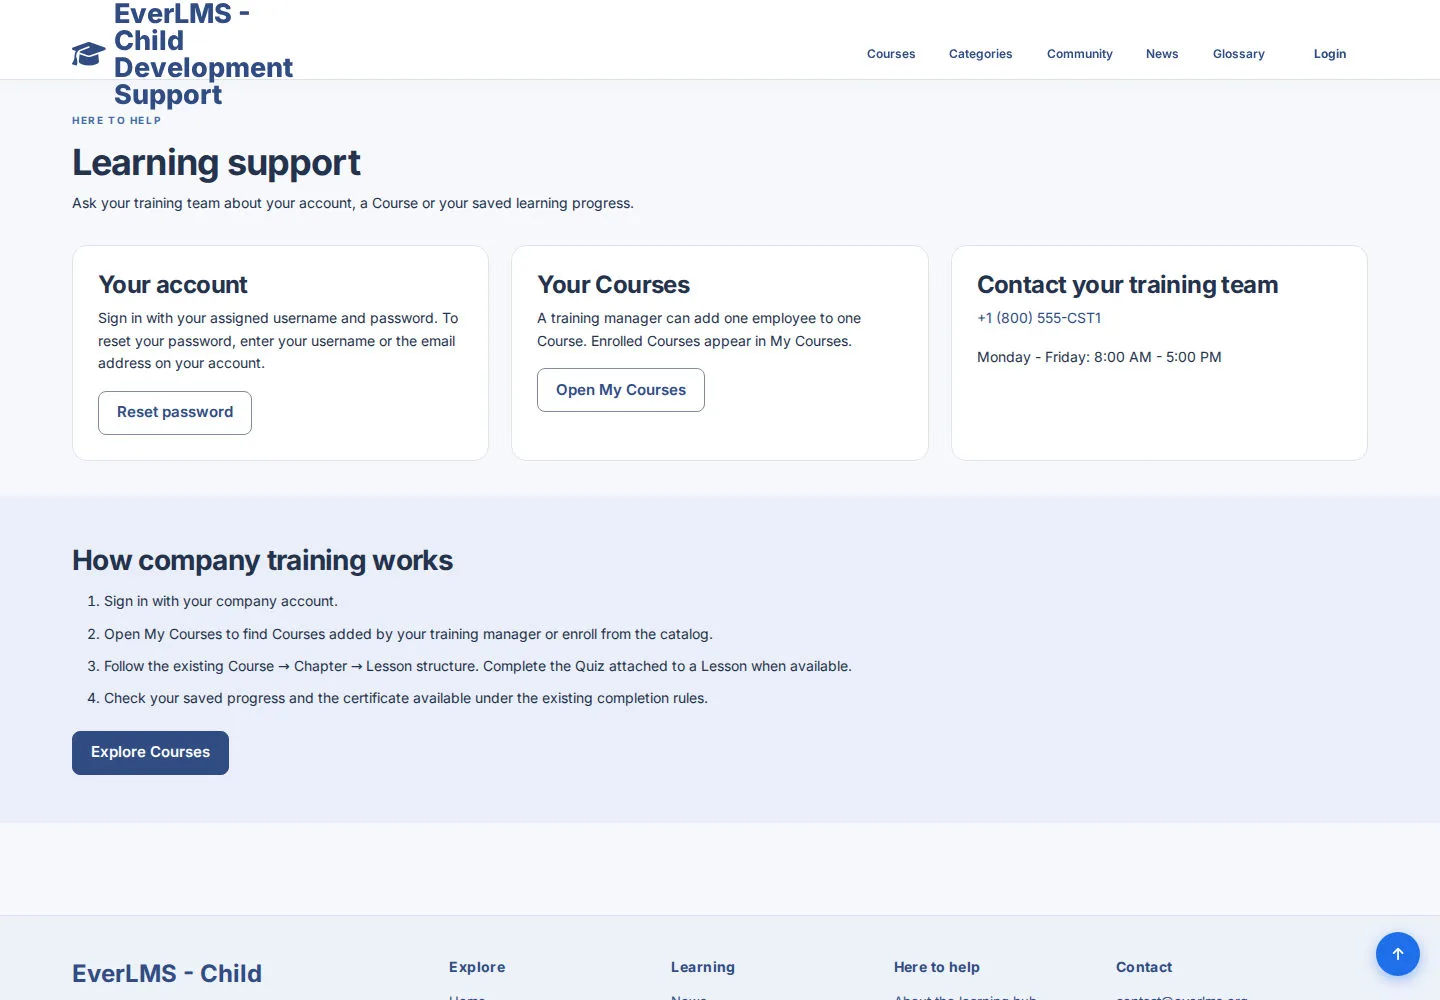Click the scroll-to-top arrow button
The image size is (1440, 1000).
1398,954
